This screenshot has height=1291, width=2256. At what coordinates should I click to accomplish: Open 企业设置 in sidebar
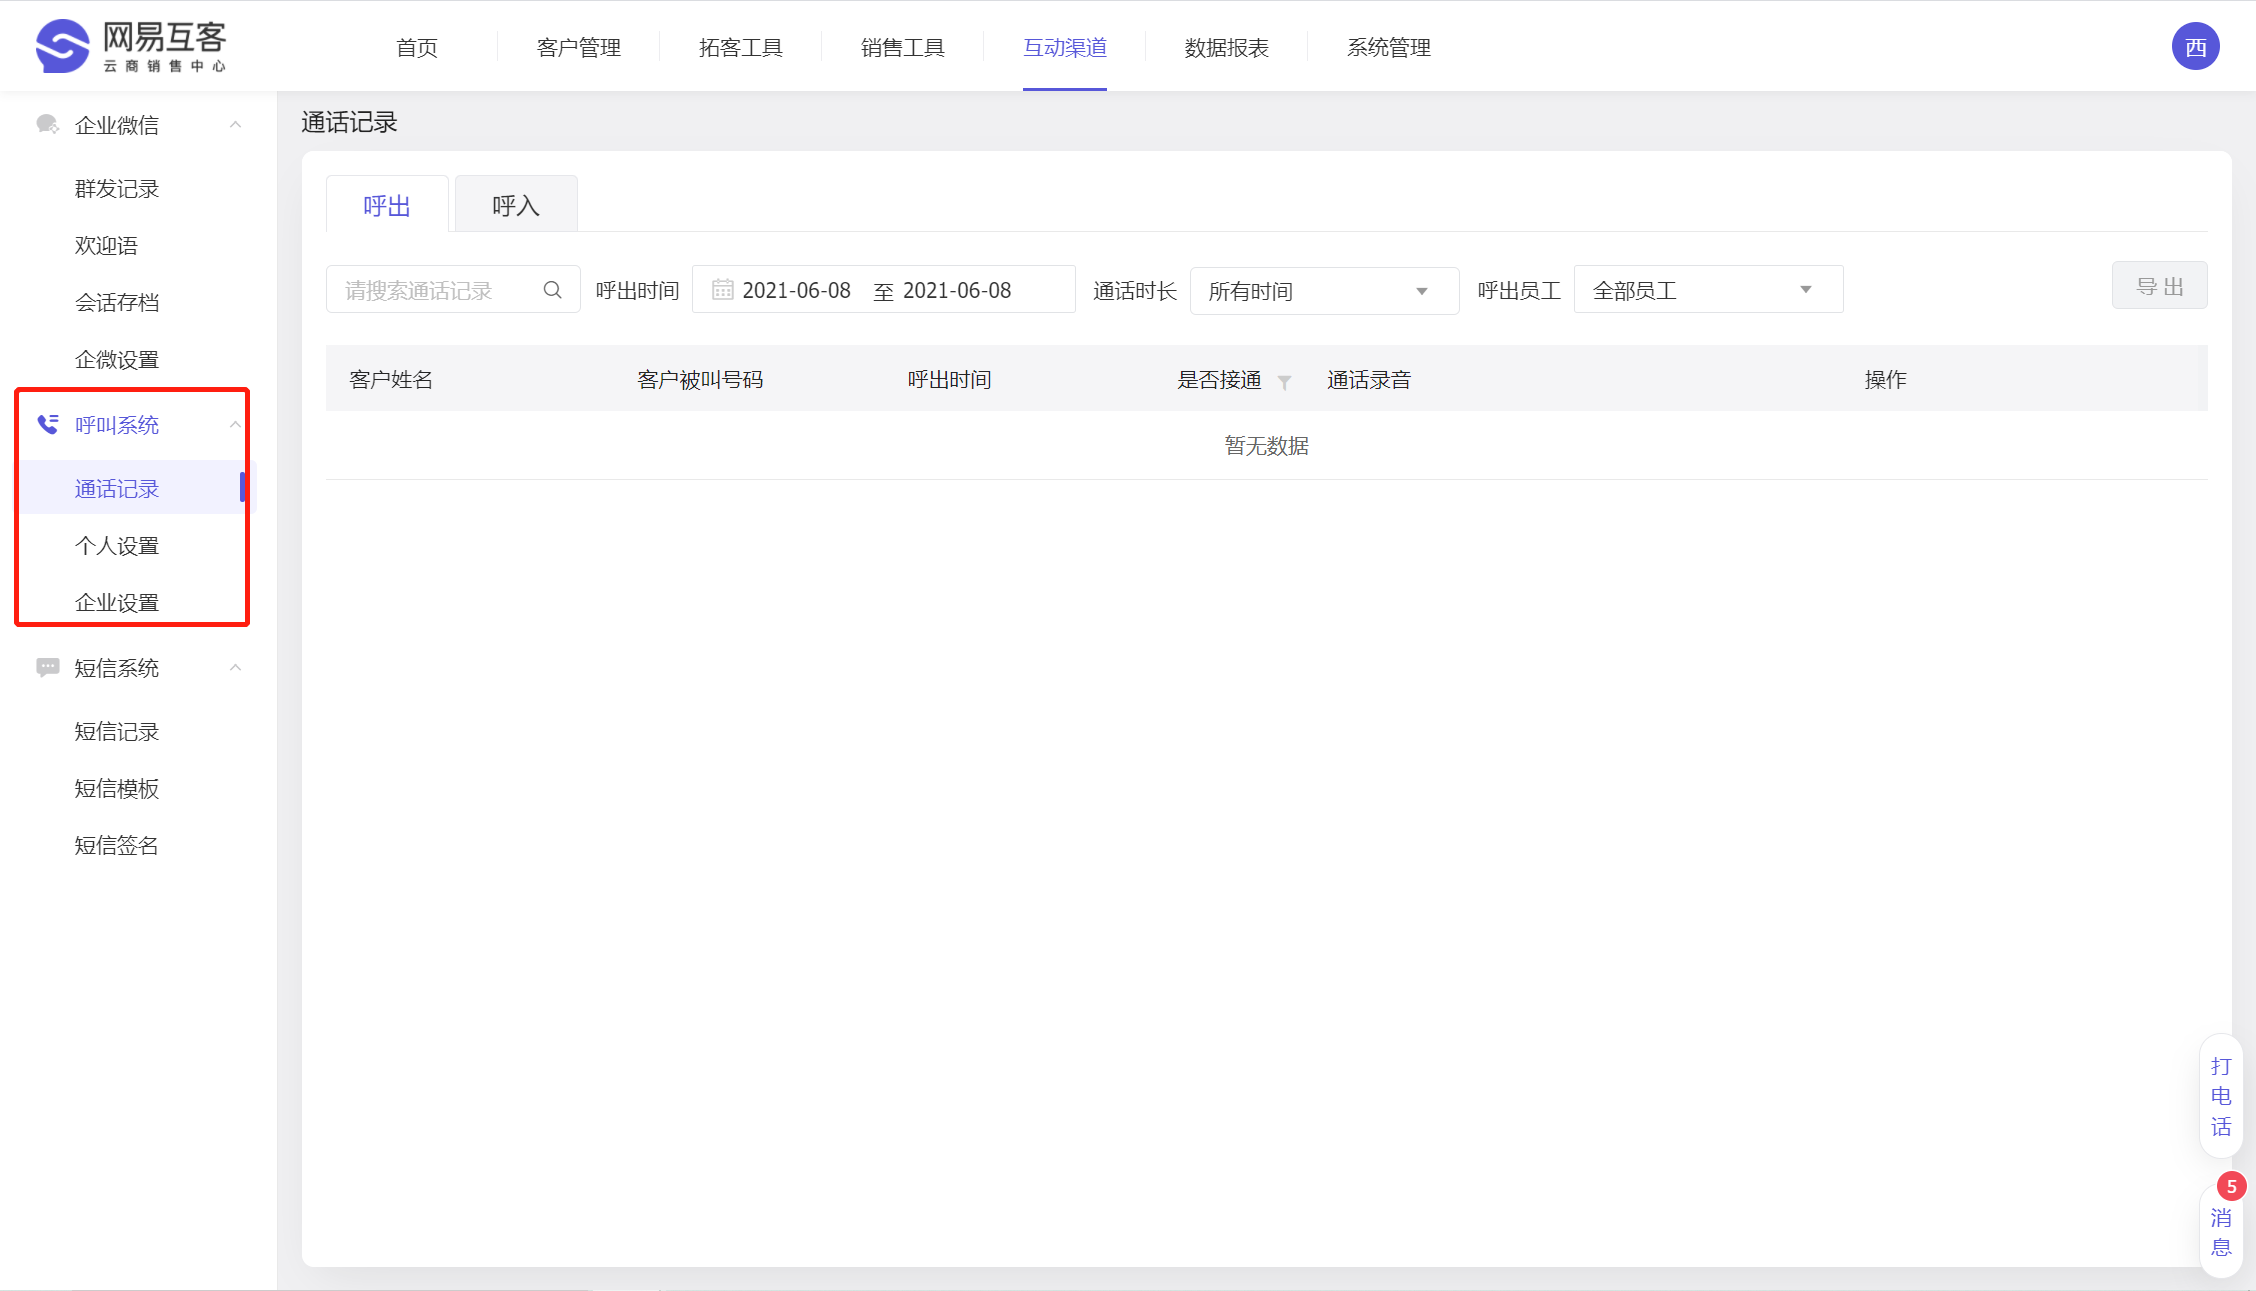click(x=117, y=602)
